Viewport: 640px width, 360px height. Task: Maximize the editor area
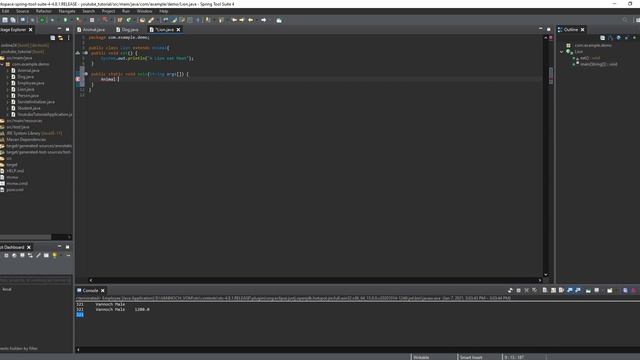pyautogui.click(x=549, y=29)
